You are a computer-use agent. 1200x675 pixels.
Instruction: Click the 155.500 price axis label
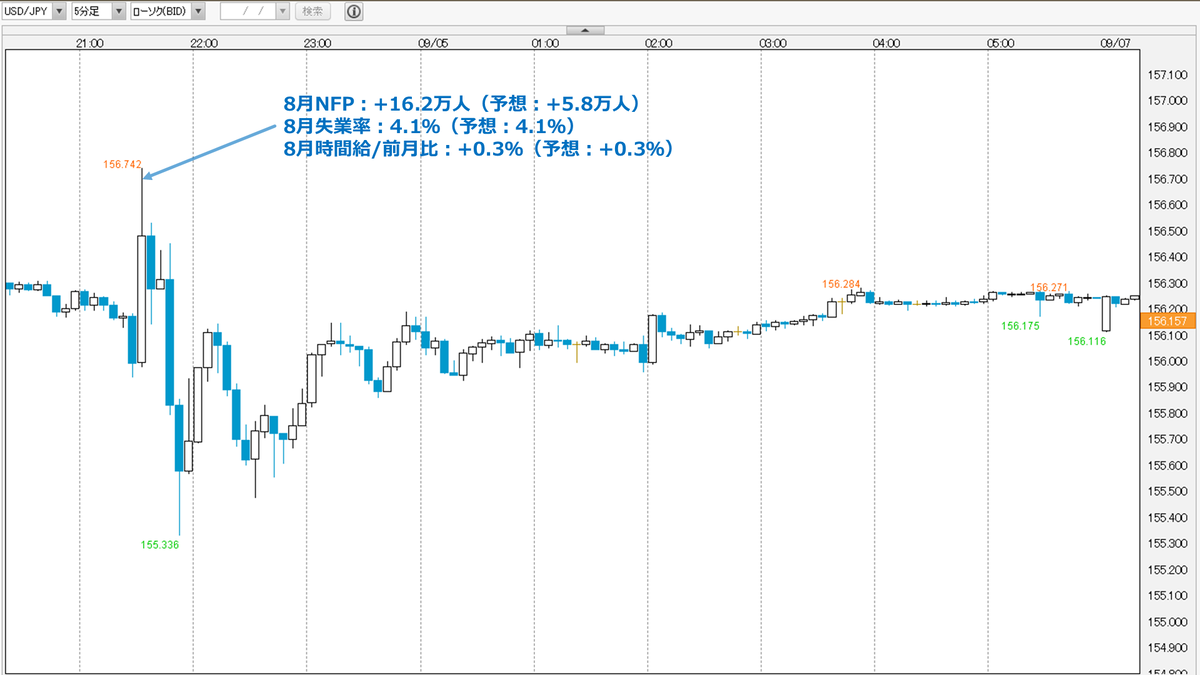1167,491
